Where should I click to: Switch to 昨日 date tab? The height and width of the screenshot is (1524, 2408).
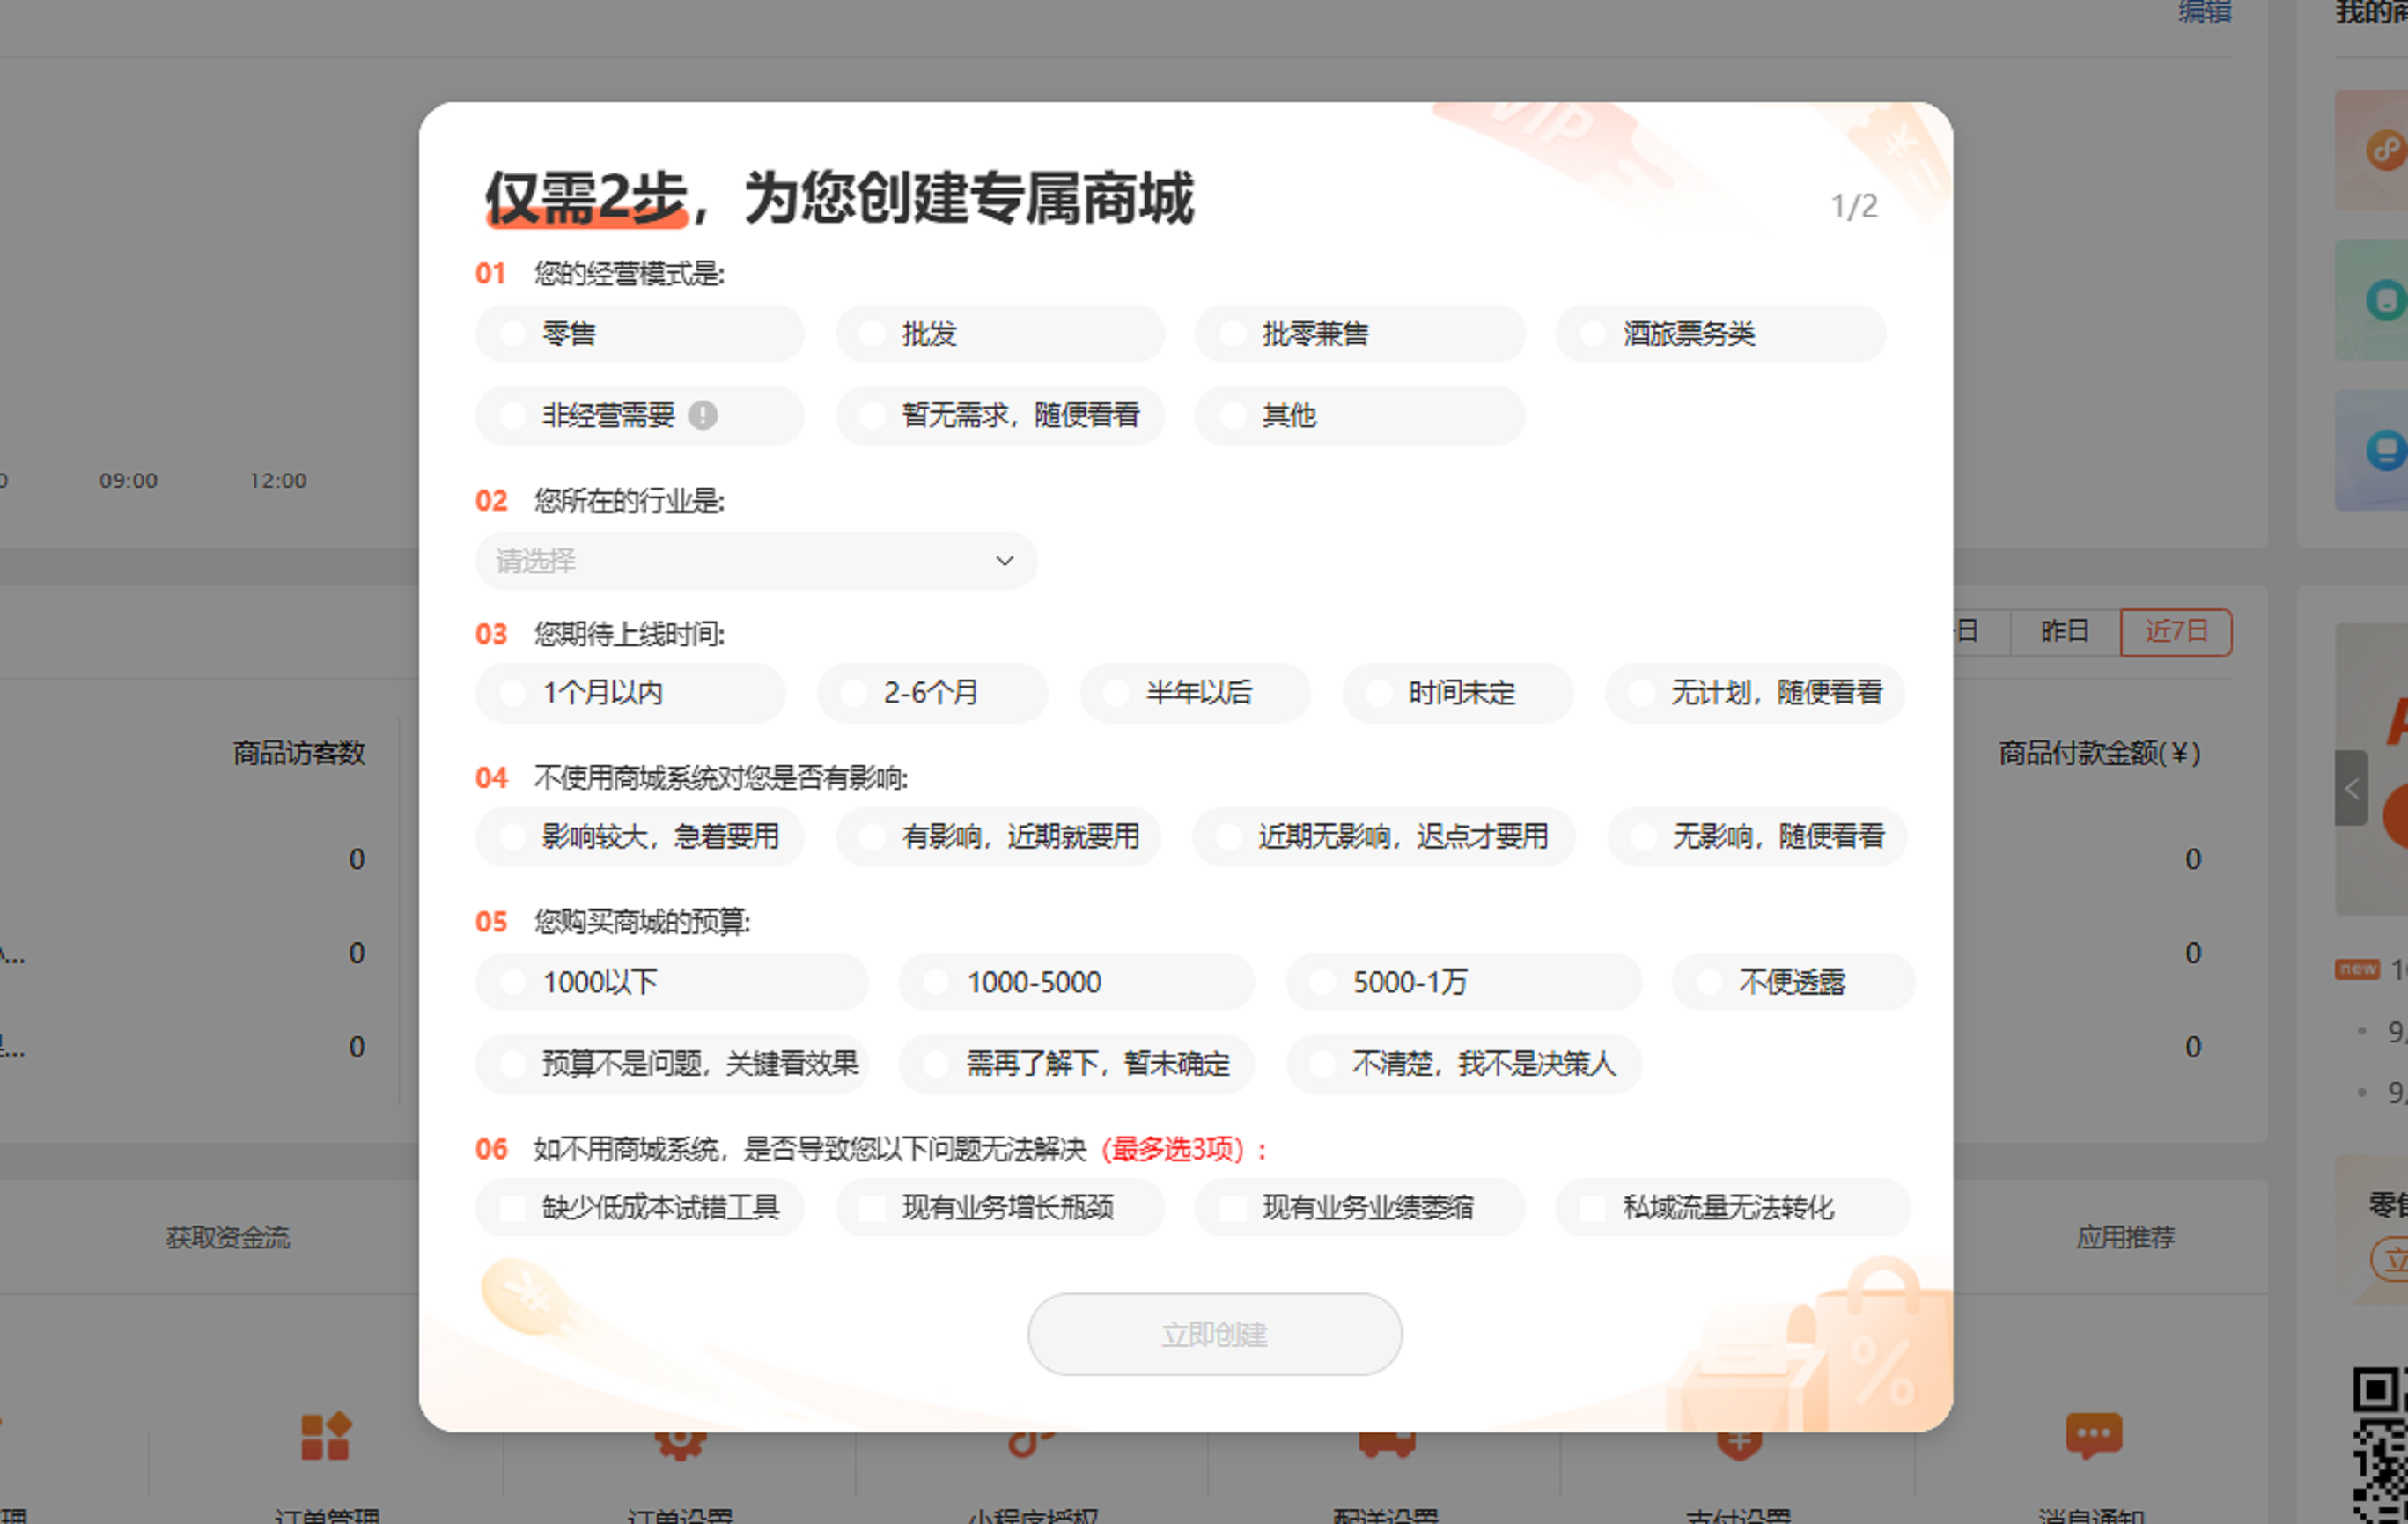(x=2064, y=631)
